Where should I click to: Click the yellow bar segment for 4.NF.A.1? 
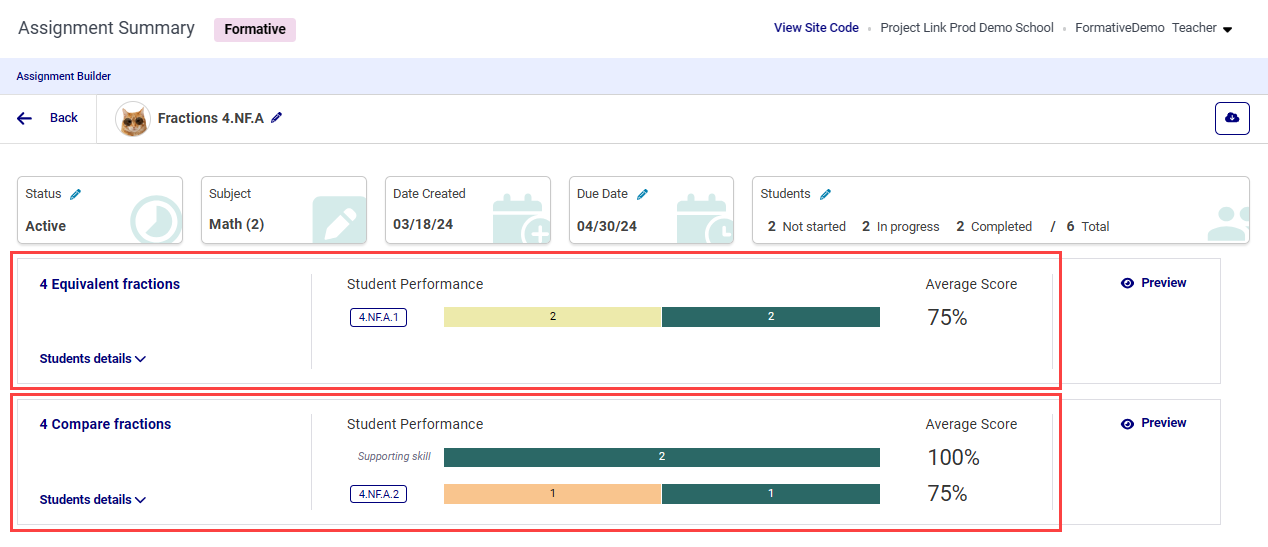[552, 317]
